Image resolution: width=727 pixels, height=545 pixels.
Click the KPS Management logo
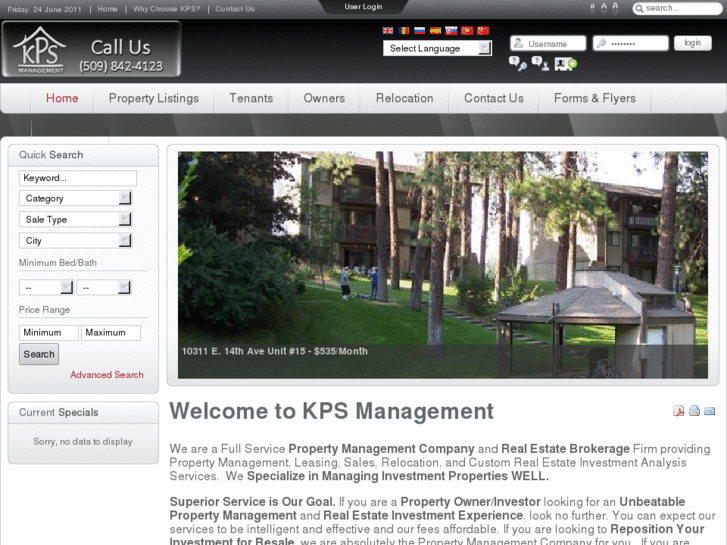click(40, 50)
